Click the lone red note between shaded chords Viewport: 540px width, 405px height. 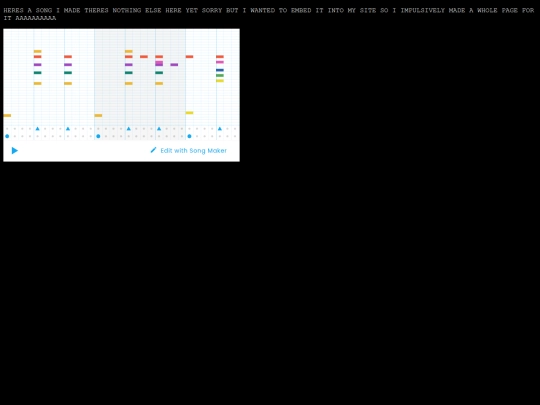click(x=144, y=57)
